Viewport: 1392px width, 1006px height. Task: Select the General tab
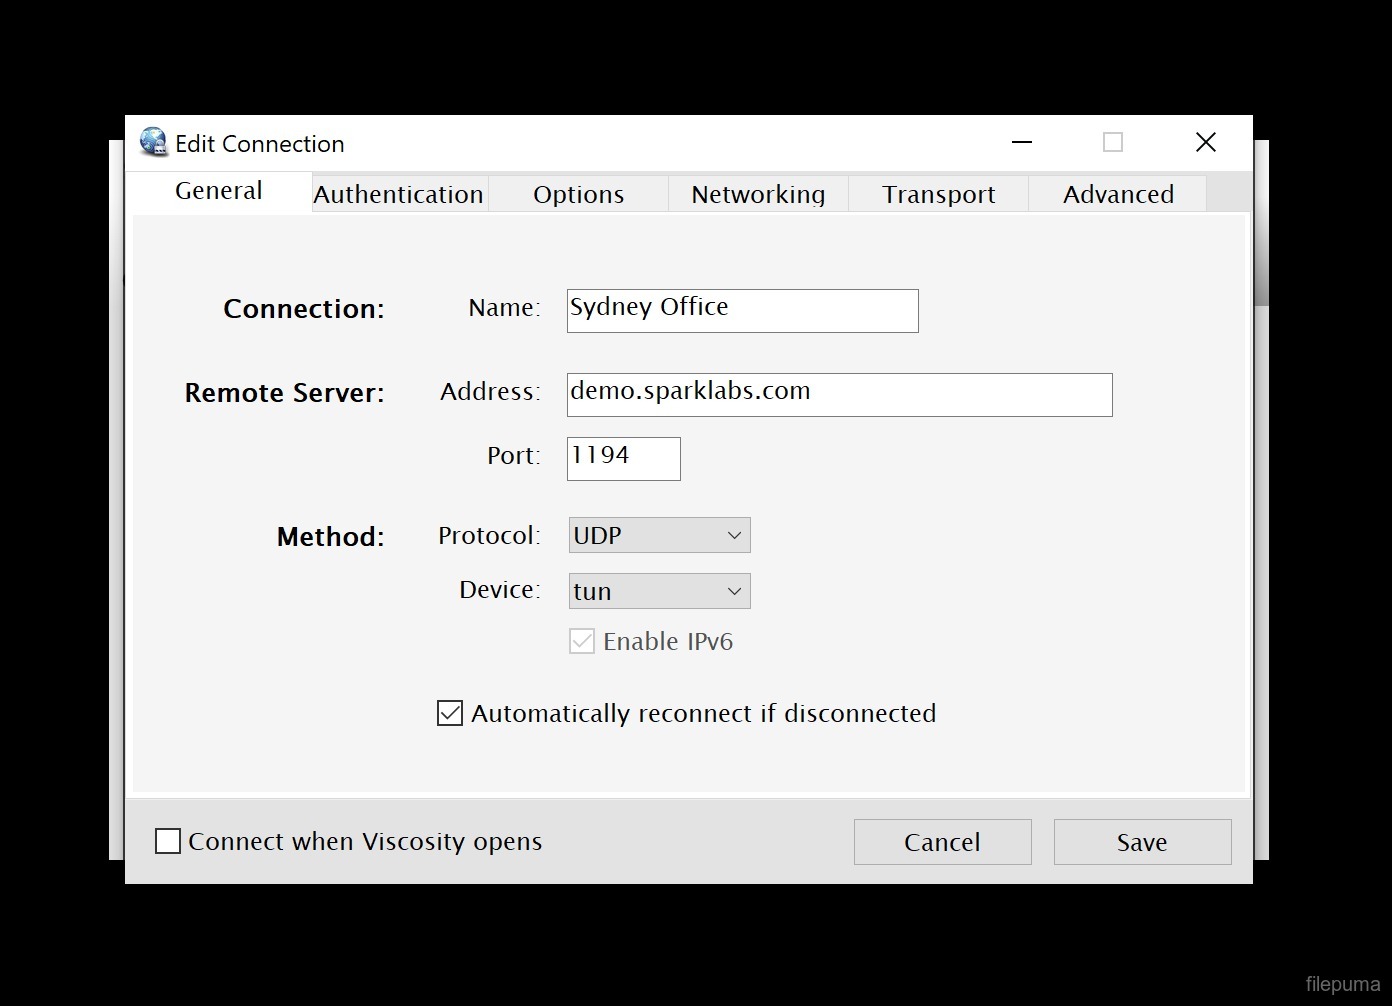pos(219,191)
